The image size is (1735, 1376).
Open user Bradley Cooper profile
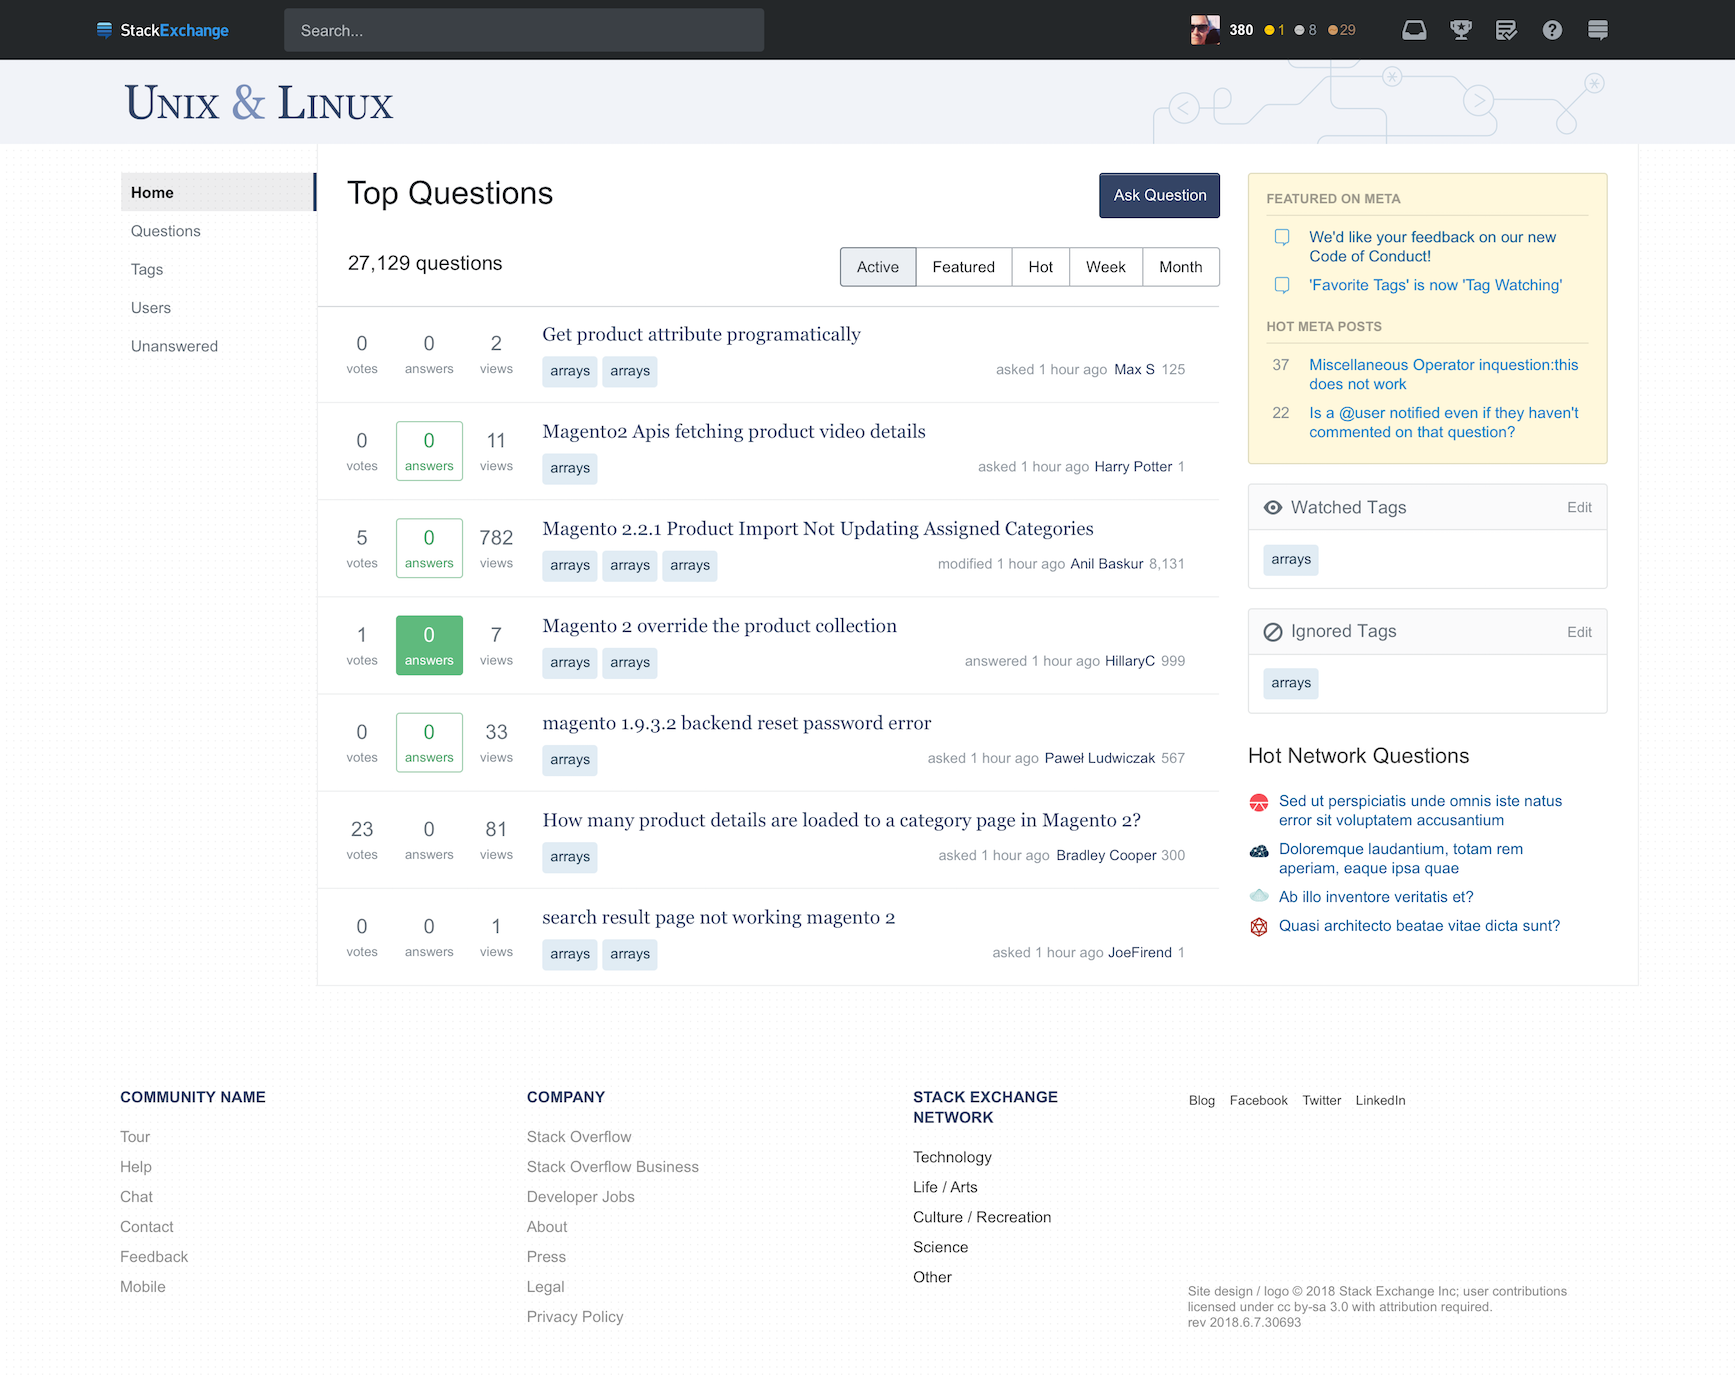1106,855
